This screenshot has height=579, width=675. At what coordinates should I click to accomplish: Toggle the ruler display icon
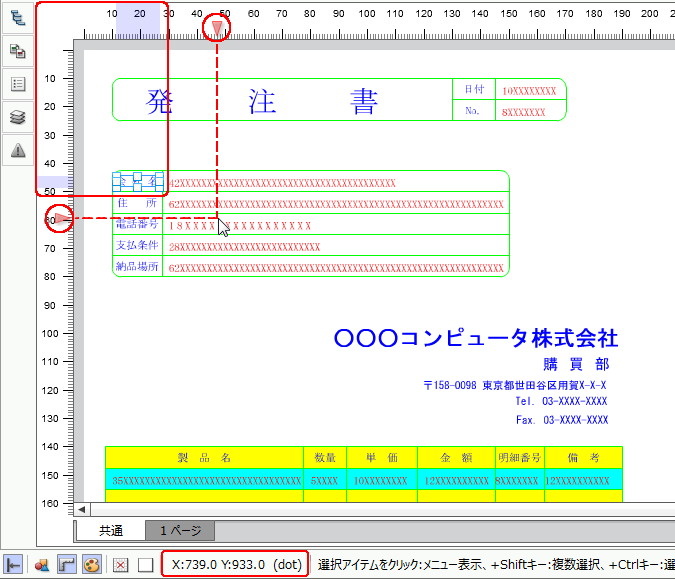click(x=67, y=565)
